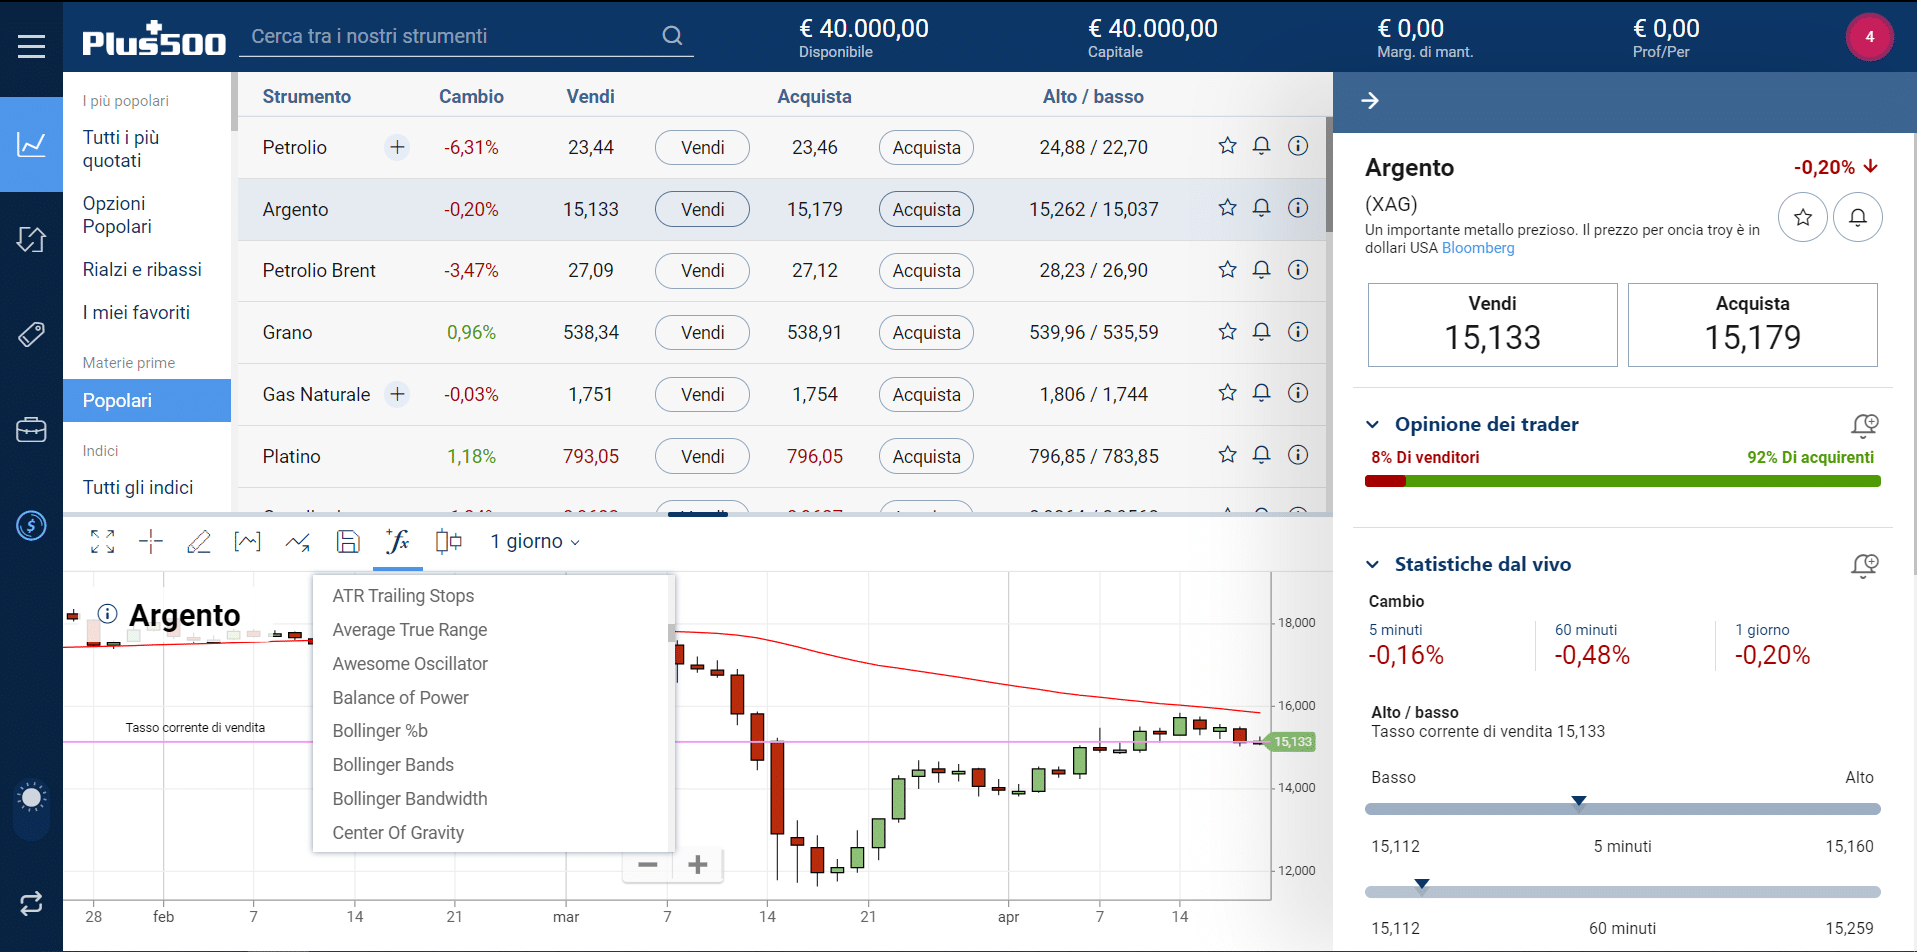Screen dimensions: 1917x952
Task: Add Petrolio to favorites star
Action: (1227, 146)
